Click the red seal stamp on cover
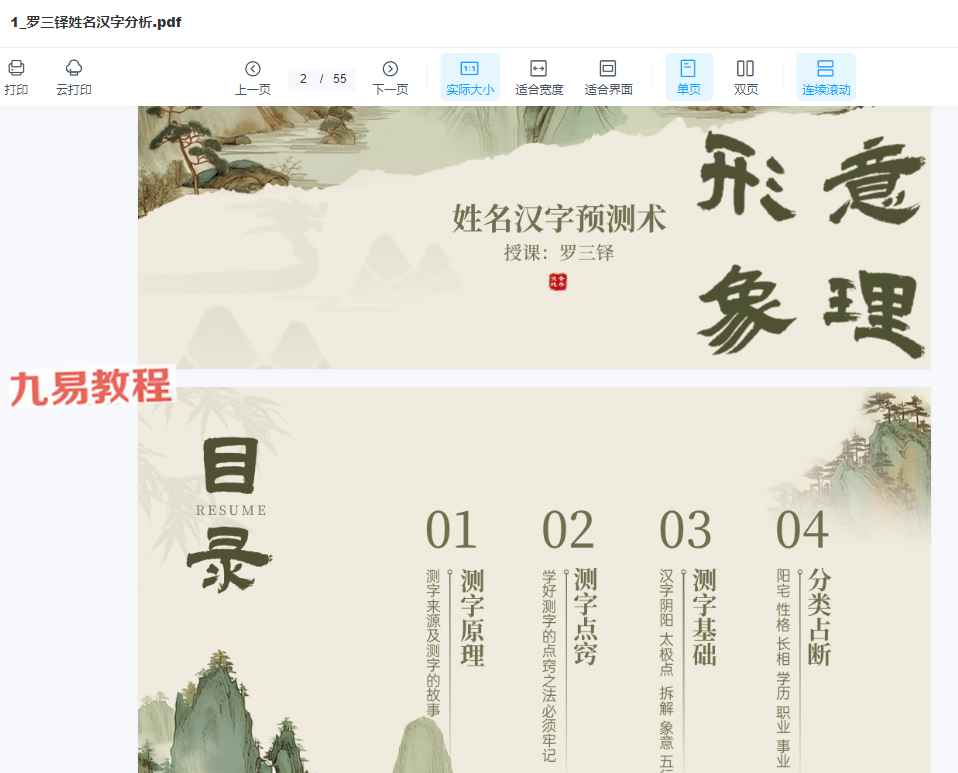The width and height of the screenshot is (958, 773). pos(558,282)
